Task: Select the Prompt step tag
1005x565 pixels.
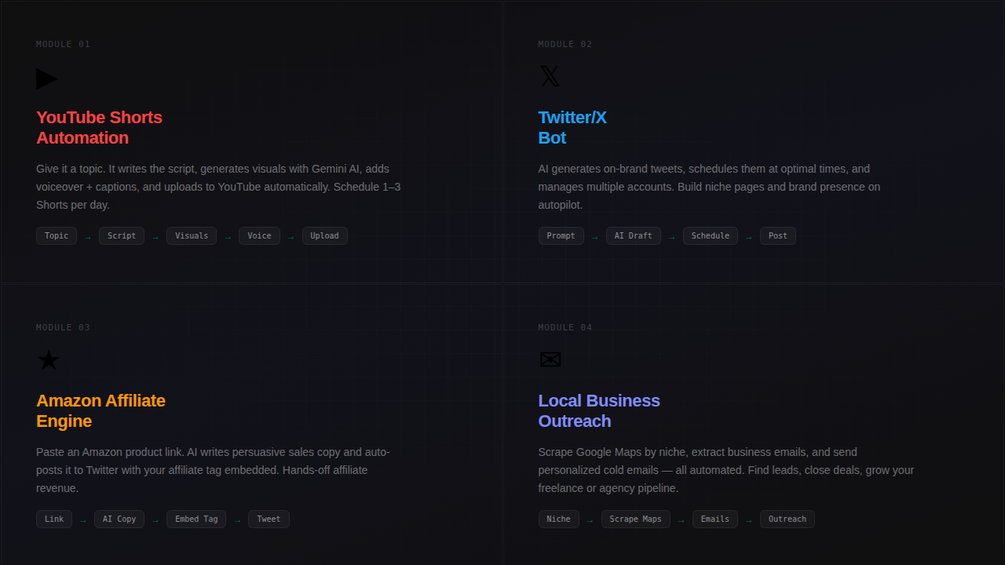Action: pos(561,236)
